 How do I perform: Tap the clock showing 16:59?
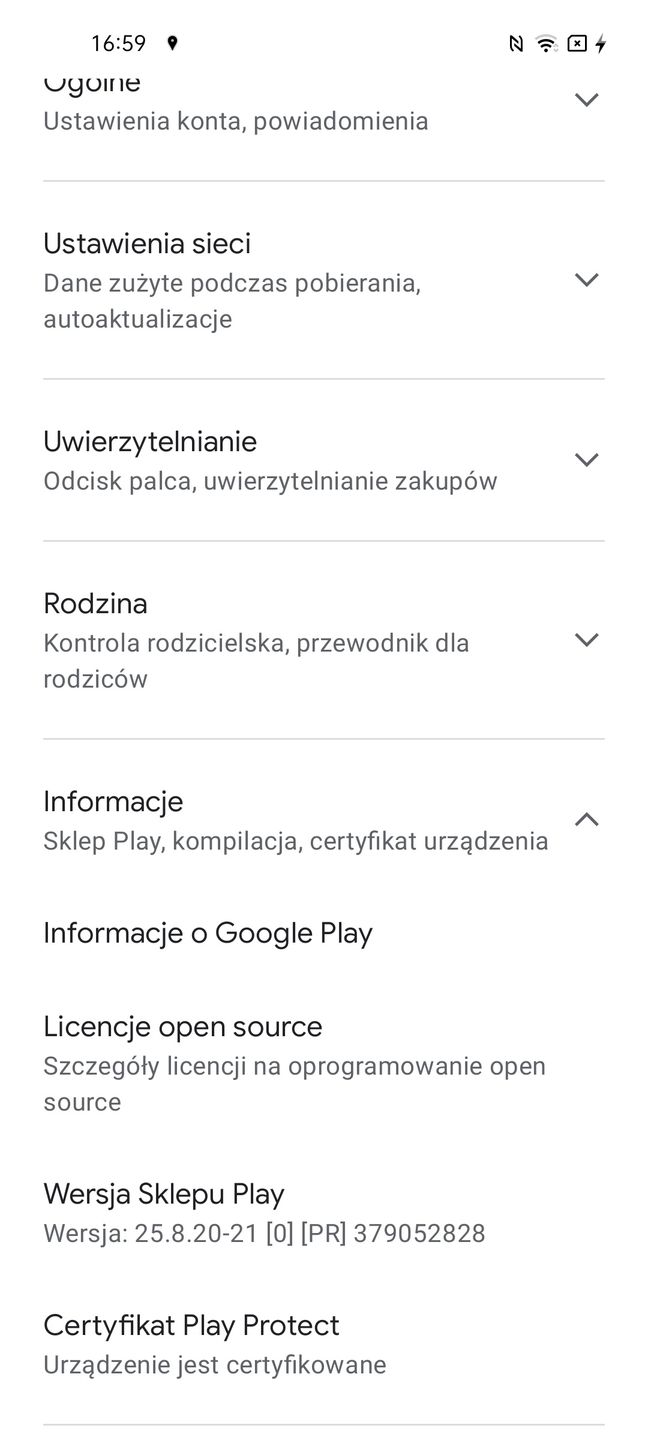[119, 43]
